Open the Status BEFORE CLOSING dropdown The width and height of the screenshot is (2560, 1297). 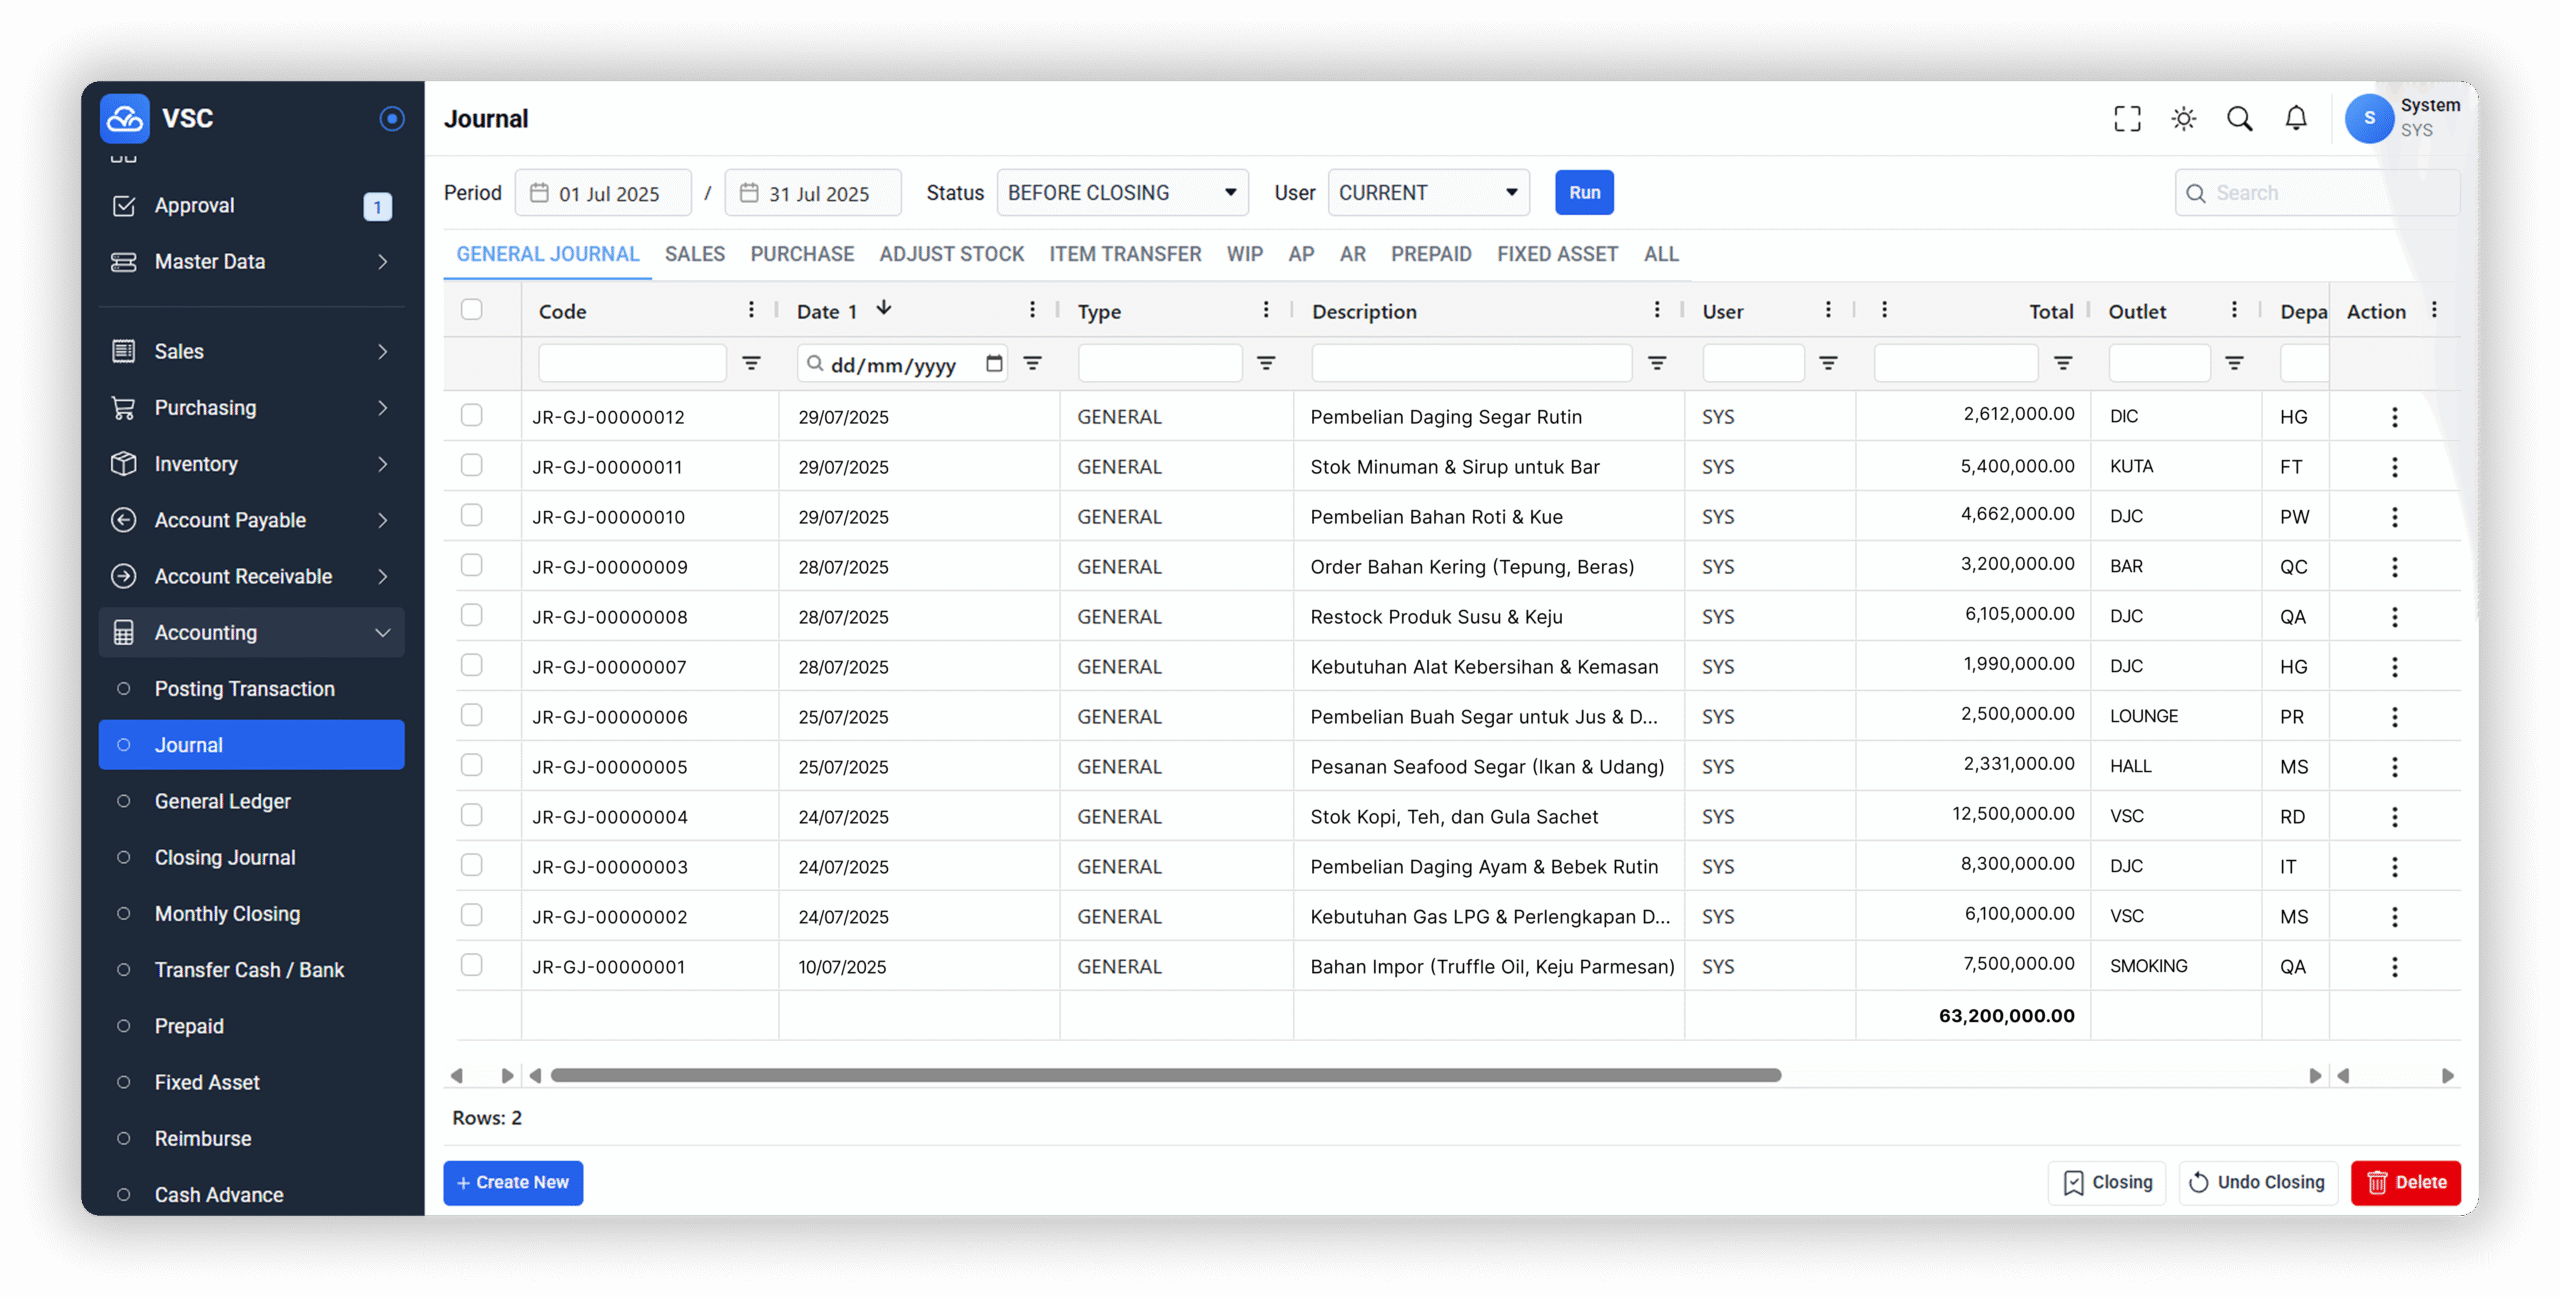pos(1122,193)
